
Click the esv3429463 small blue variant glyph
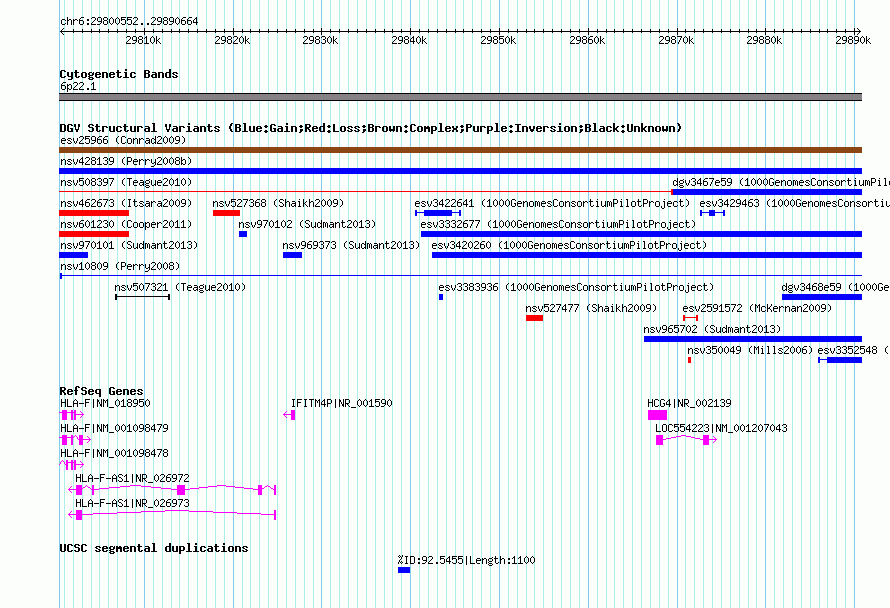click(712, 213)
